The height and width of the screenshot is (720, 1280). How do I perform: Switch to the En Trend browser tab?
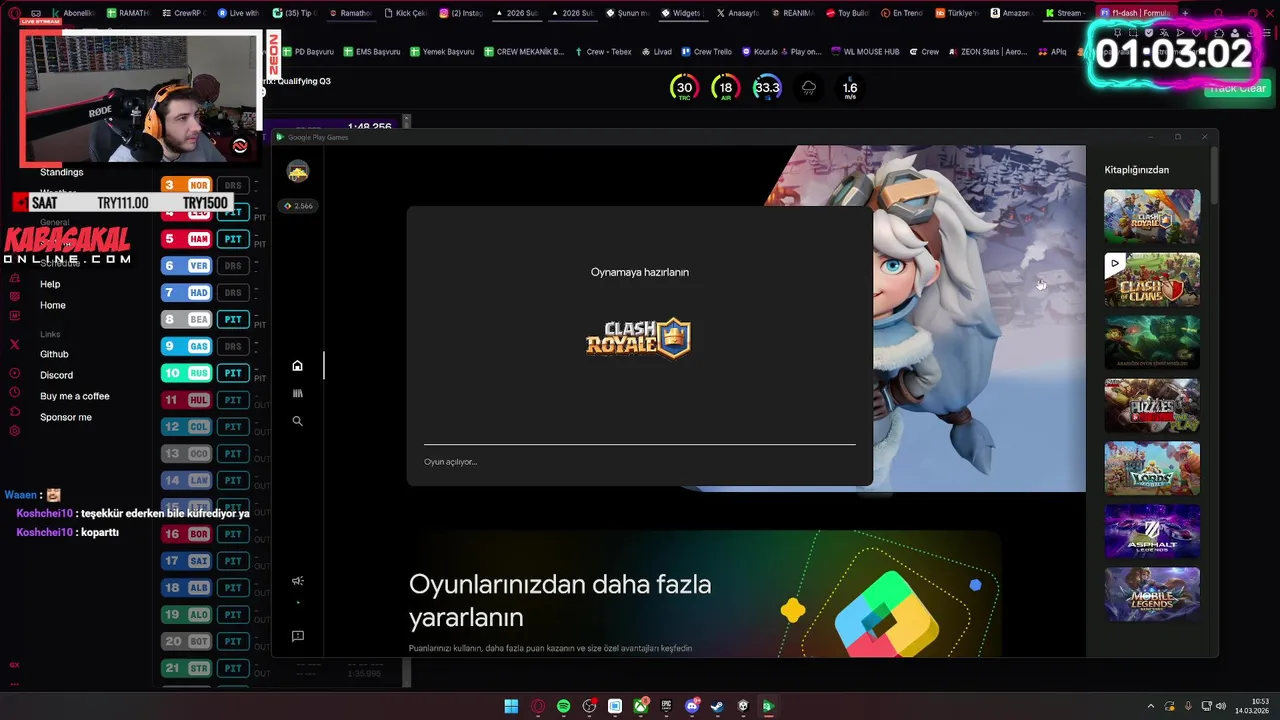coord(903,13)
